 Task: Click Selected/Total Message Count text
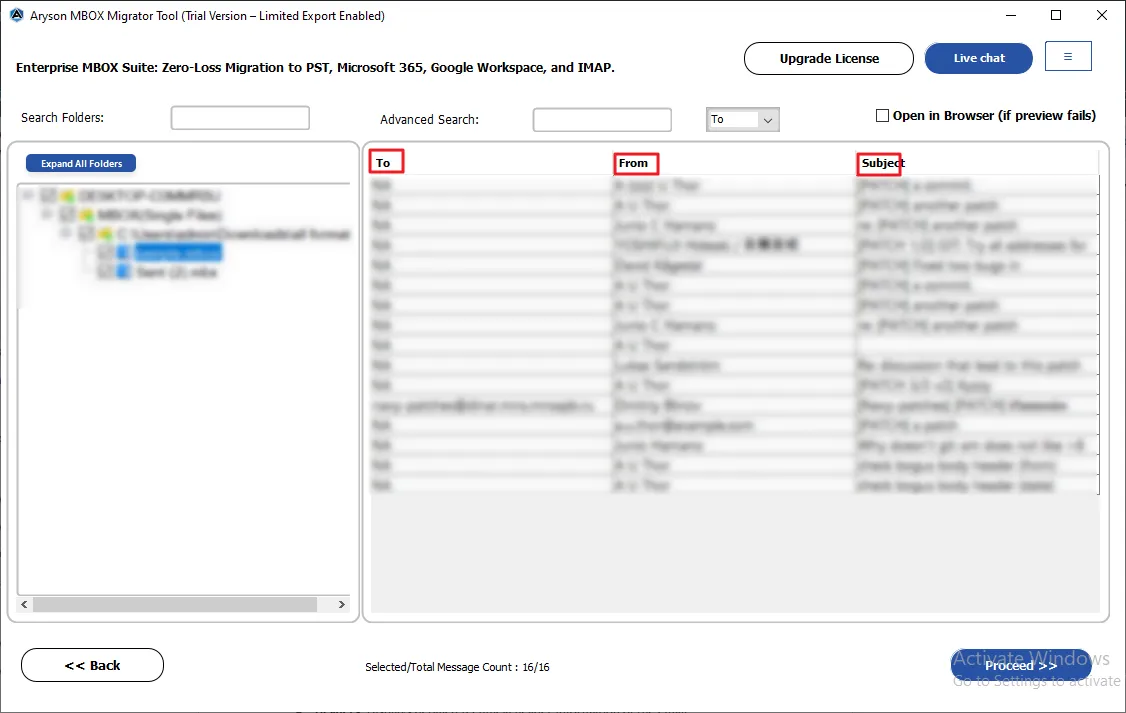[x=457, y=667]
